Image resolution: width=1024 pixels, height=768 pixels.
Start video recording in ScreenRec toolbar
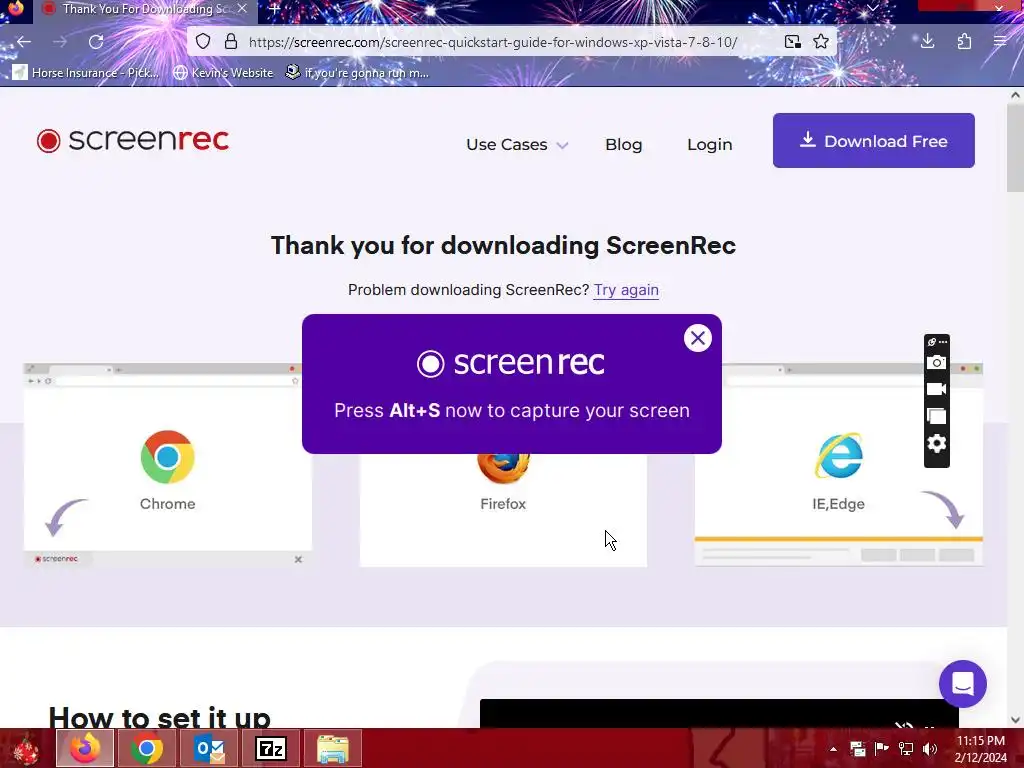pos(936,389)
